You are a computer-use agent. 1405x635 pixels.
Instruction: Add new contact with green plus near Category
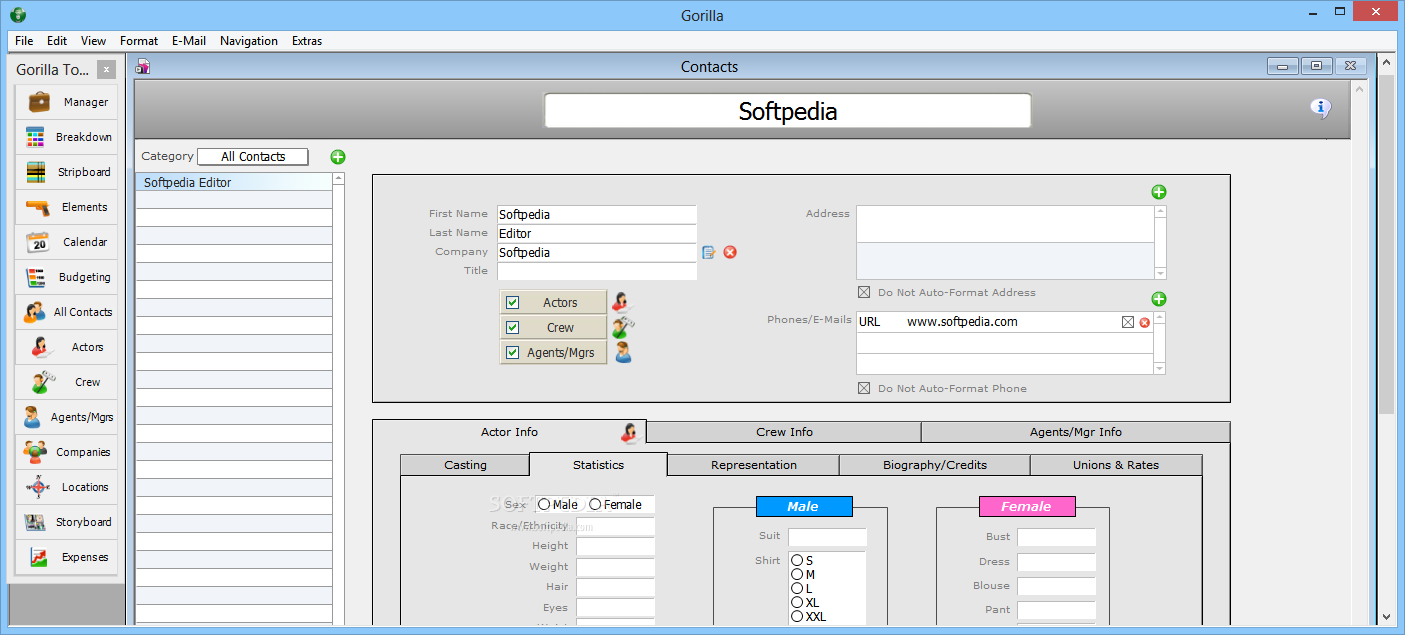pos(338,156)
